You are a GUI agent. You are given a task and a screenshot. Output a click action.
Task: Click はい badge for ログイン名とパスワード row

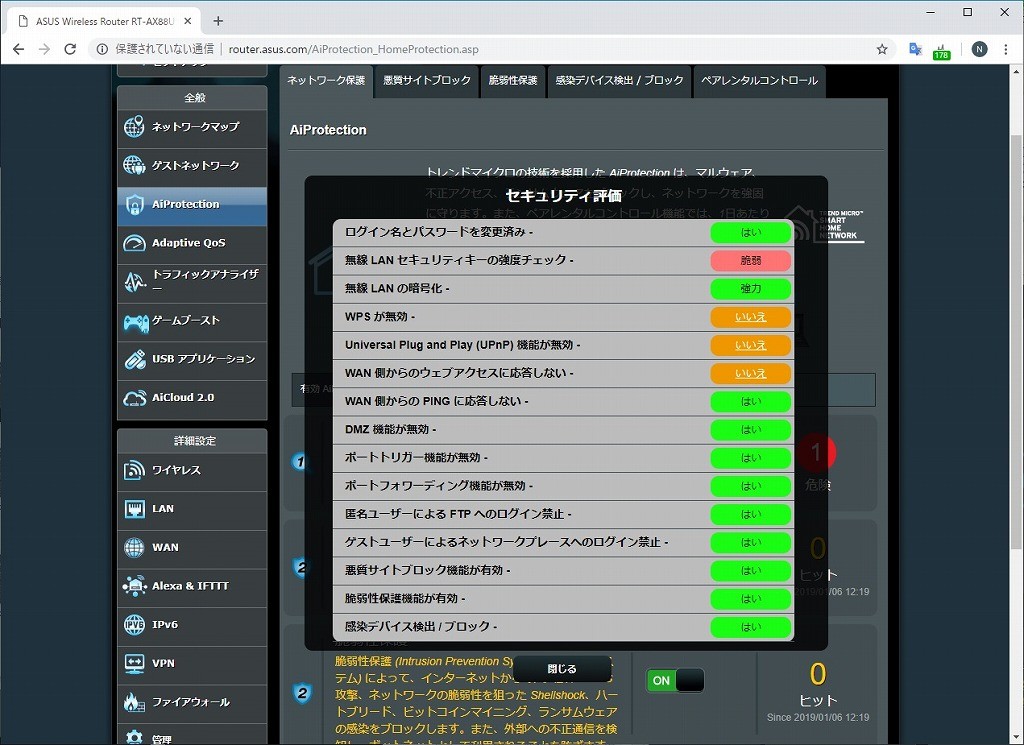point(750,232)
